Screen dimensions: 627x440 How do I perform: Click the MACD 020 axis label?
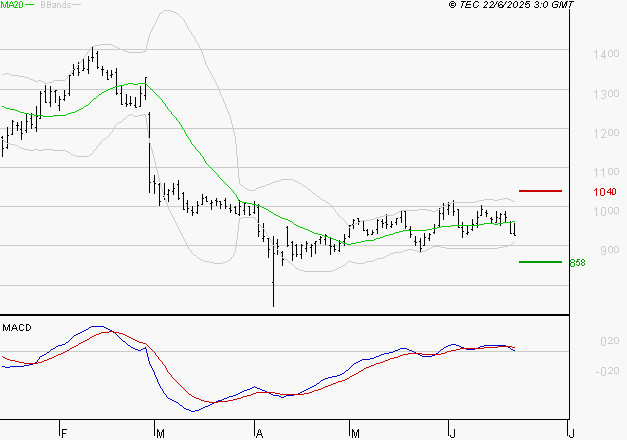pos(609,341)
